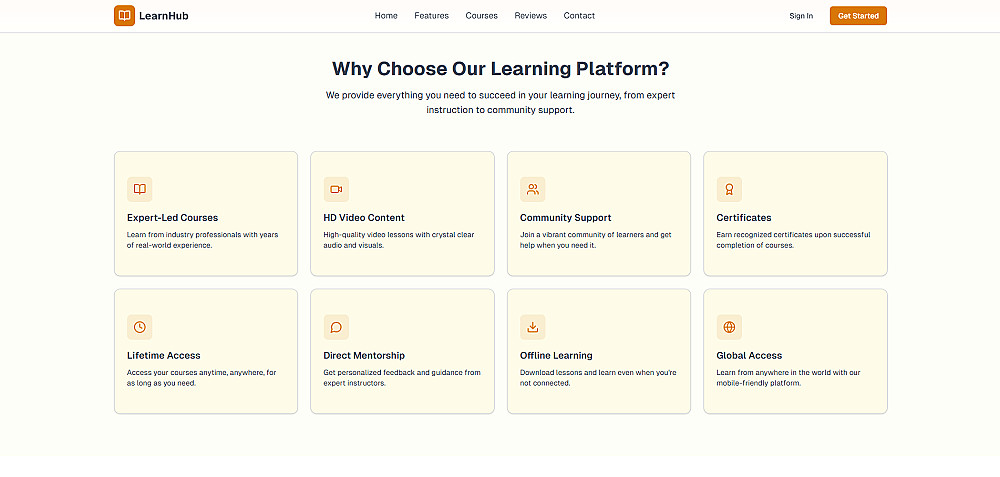Click the LearnHub brand name text
1000x477 pixels.
click(x=164, y=16)
